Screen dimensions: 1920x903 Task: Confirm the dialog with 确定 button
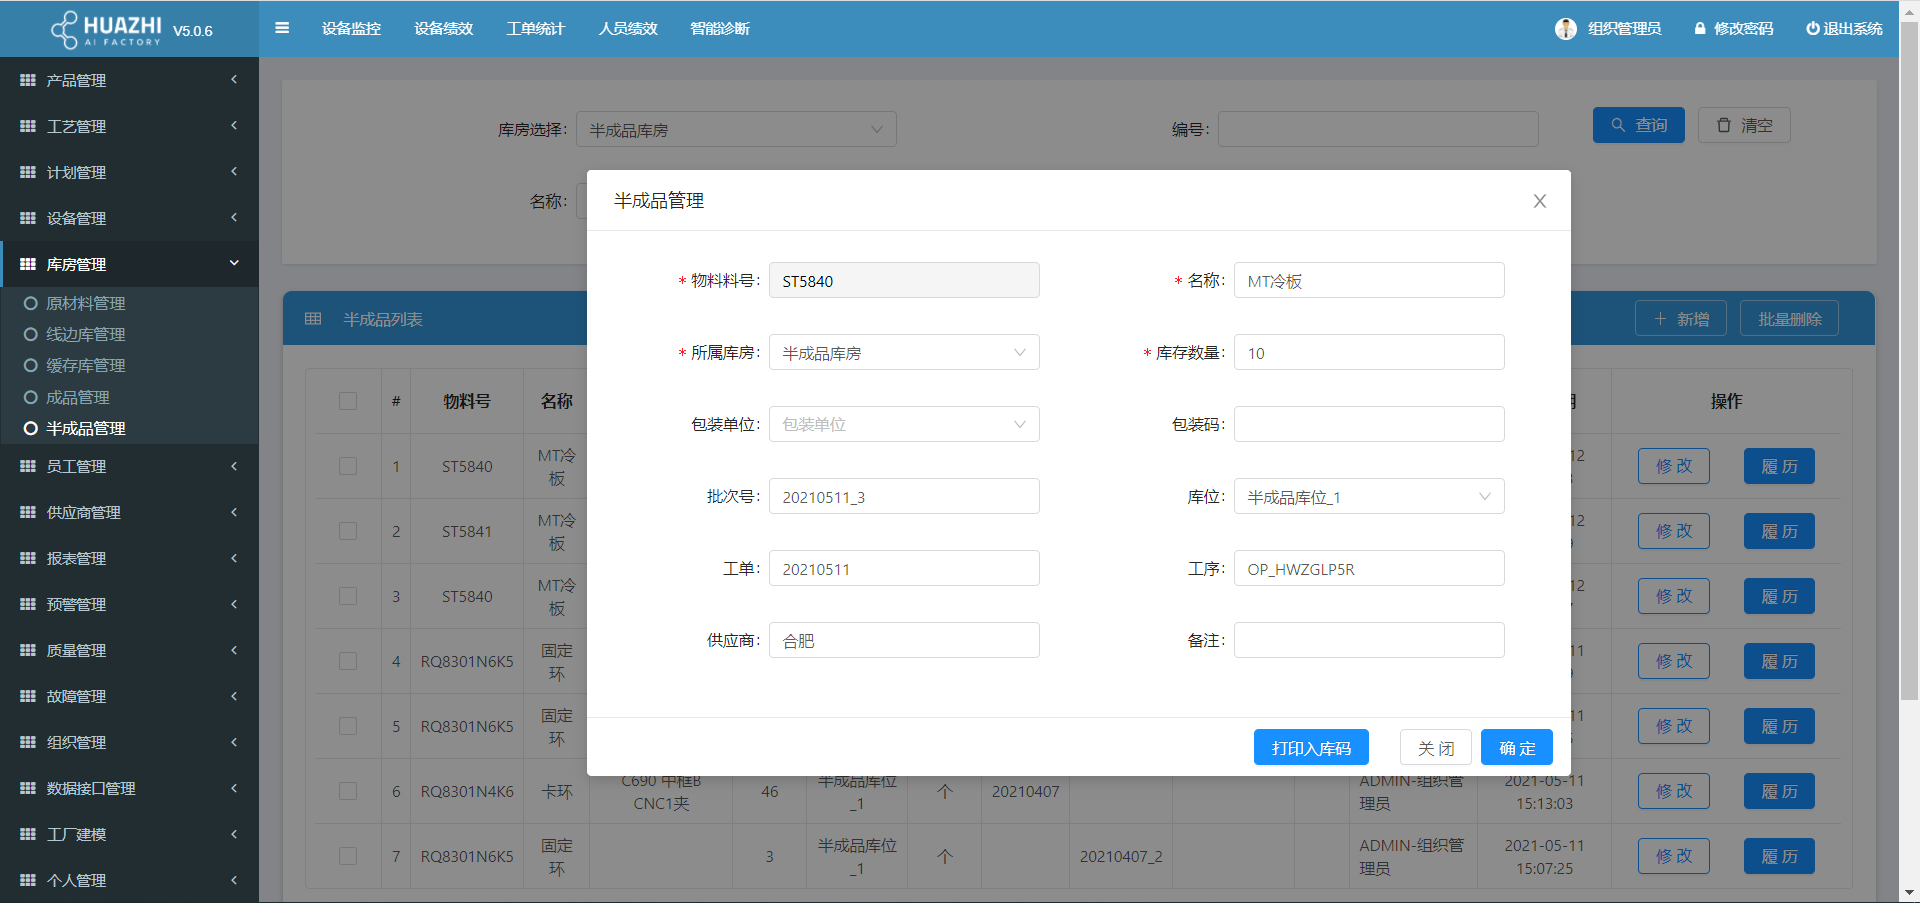pos(1517,747)
